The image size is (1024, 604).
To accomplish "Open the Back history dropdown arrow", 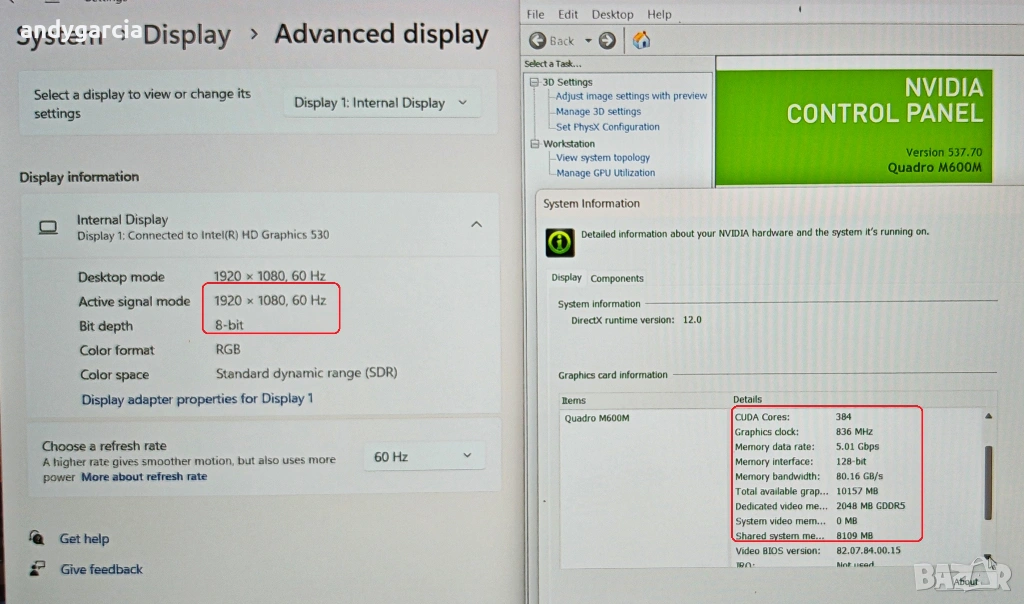I will tap(588, 41).
